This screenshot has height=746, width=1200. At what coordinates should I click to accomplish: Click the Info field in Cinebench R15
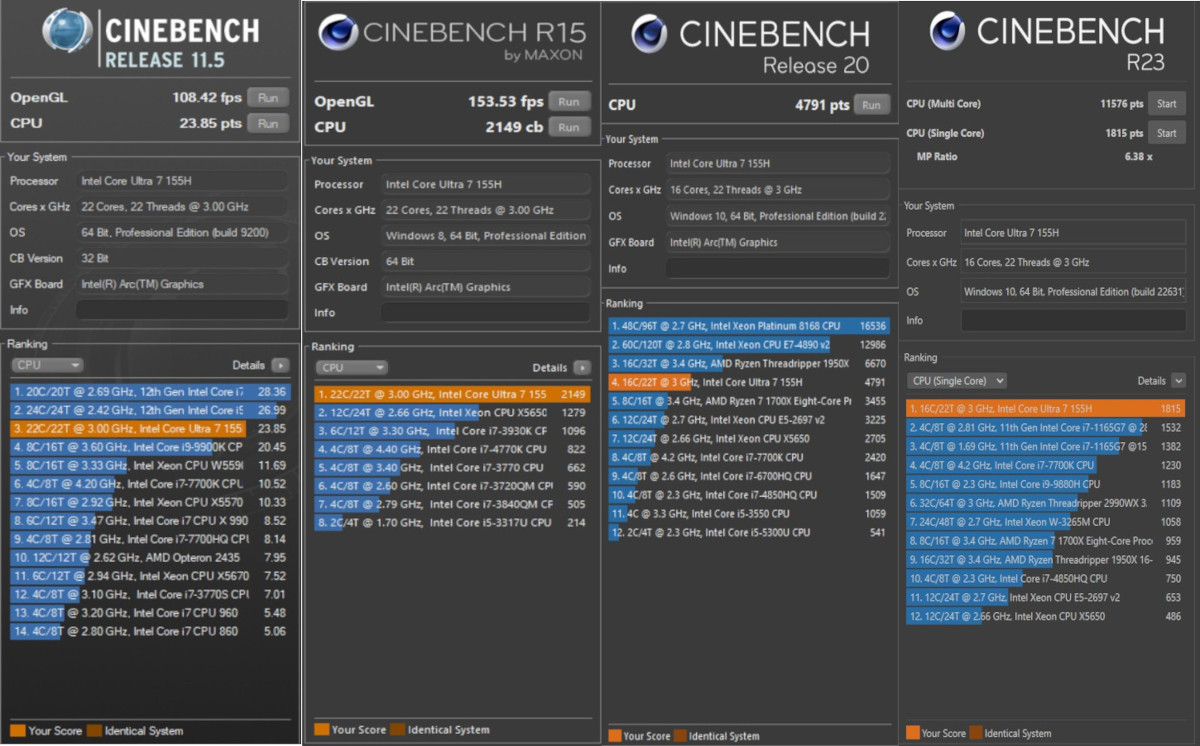tap(485, 313)
